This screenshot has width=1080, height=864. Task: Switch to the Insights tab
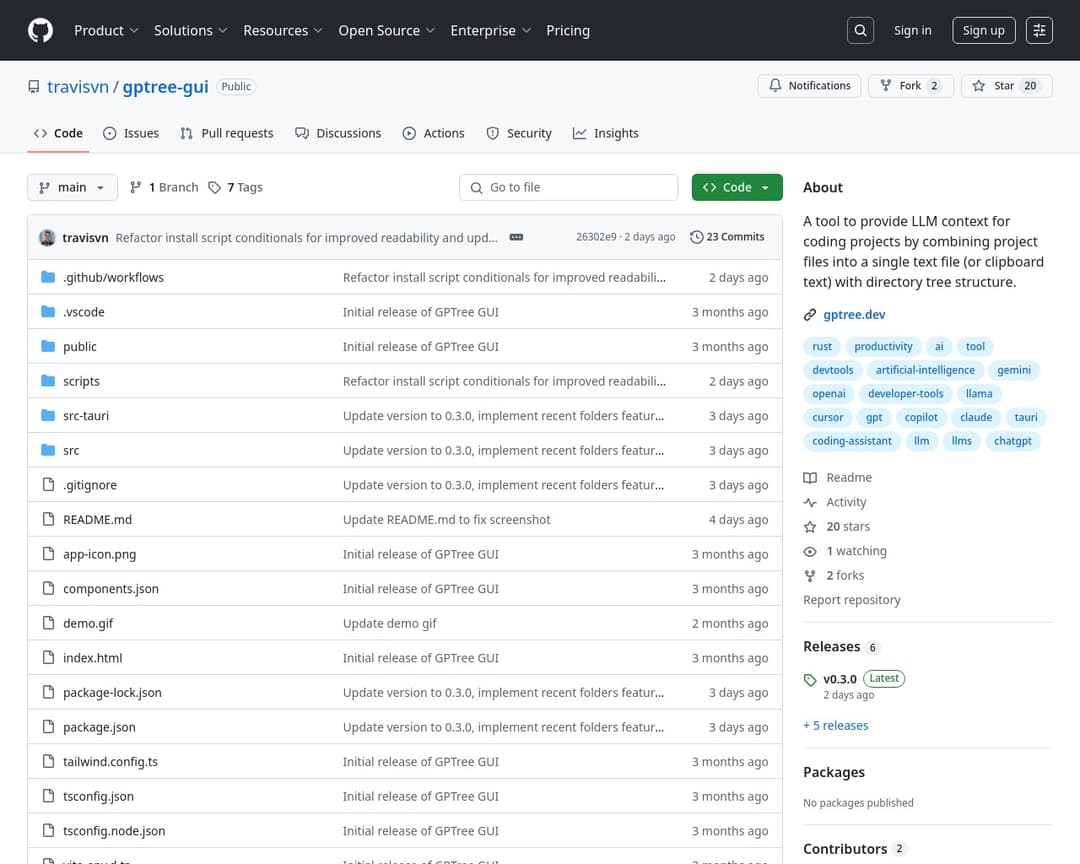[605, 133]
